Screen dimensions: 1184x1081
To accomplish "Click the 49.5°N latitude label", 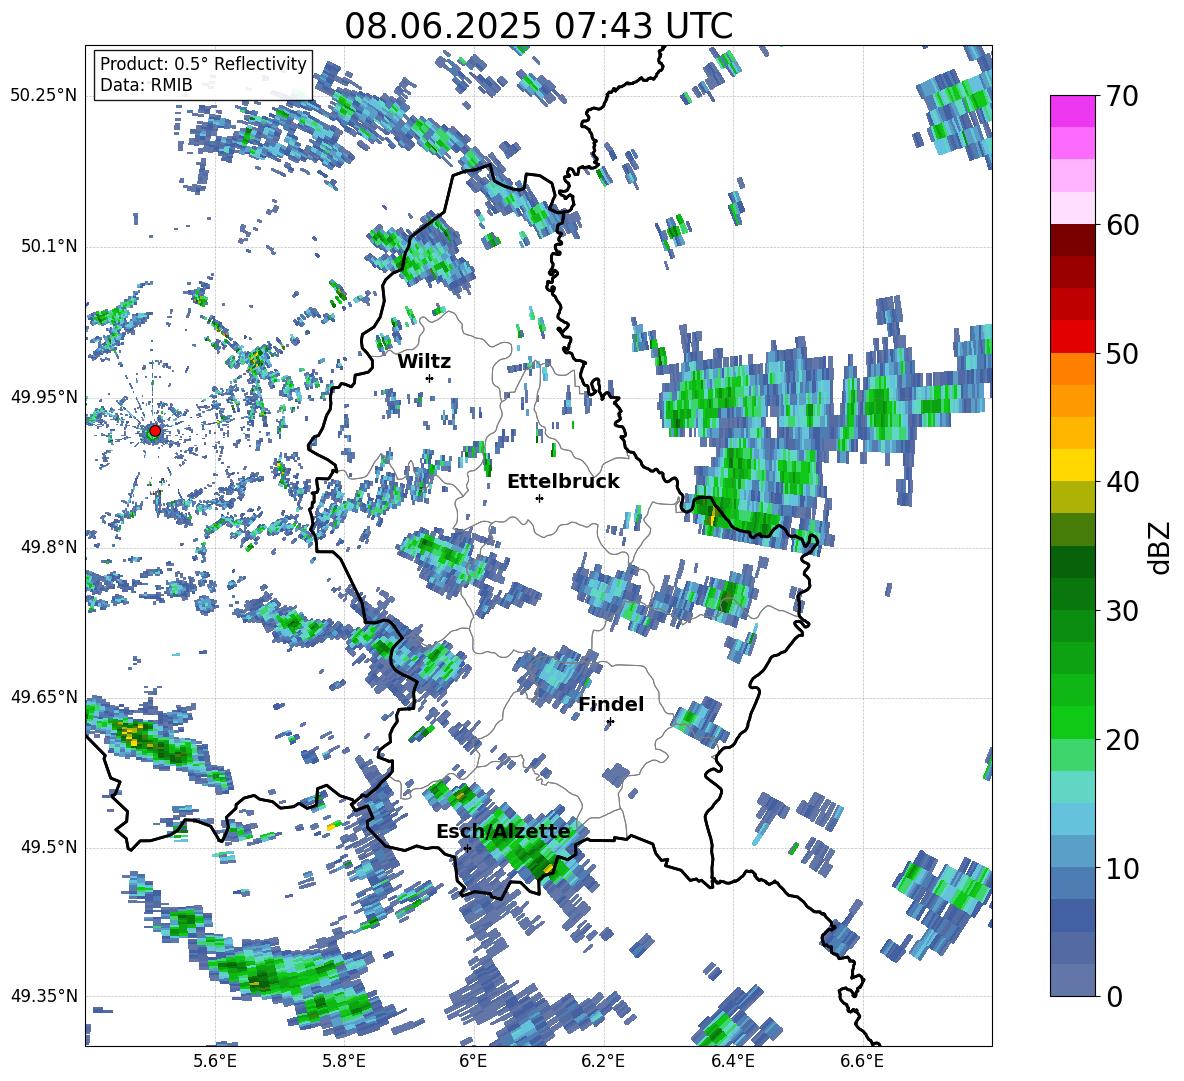I will tap(48, 847).
